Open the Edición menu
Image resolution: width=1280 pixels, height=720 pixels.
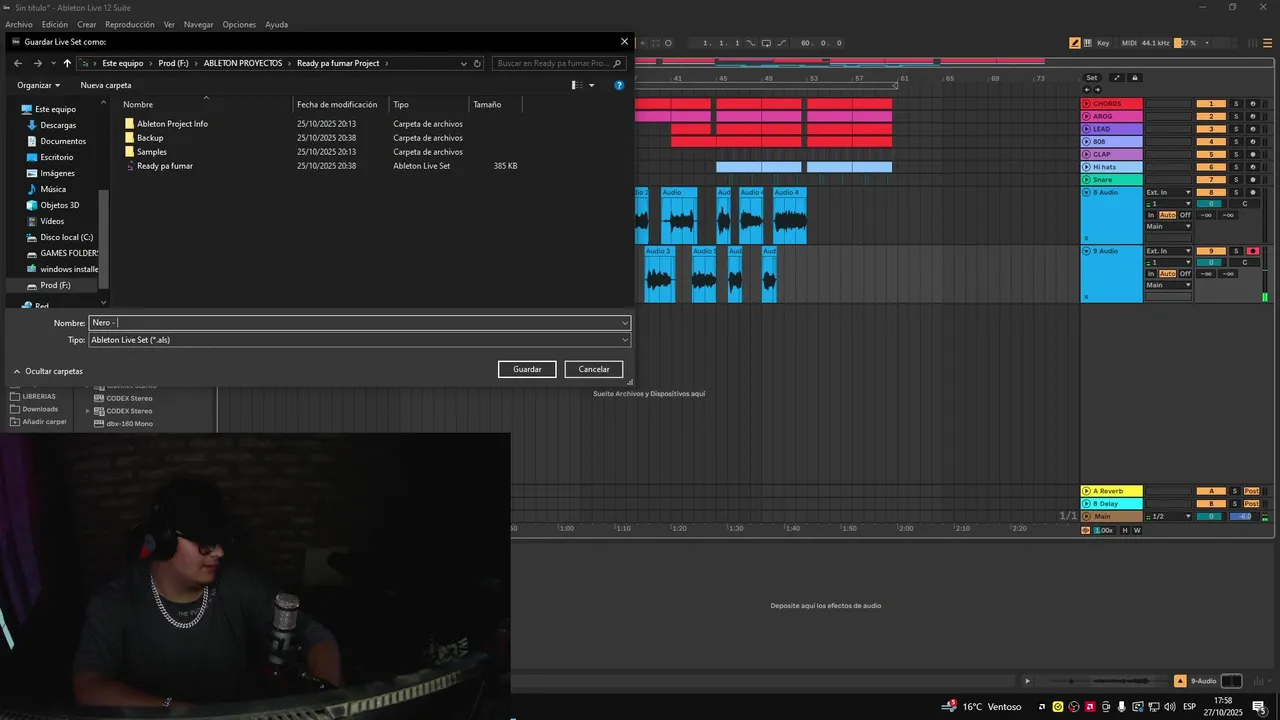(55, 24)
